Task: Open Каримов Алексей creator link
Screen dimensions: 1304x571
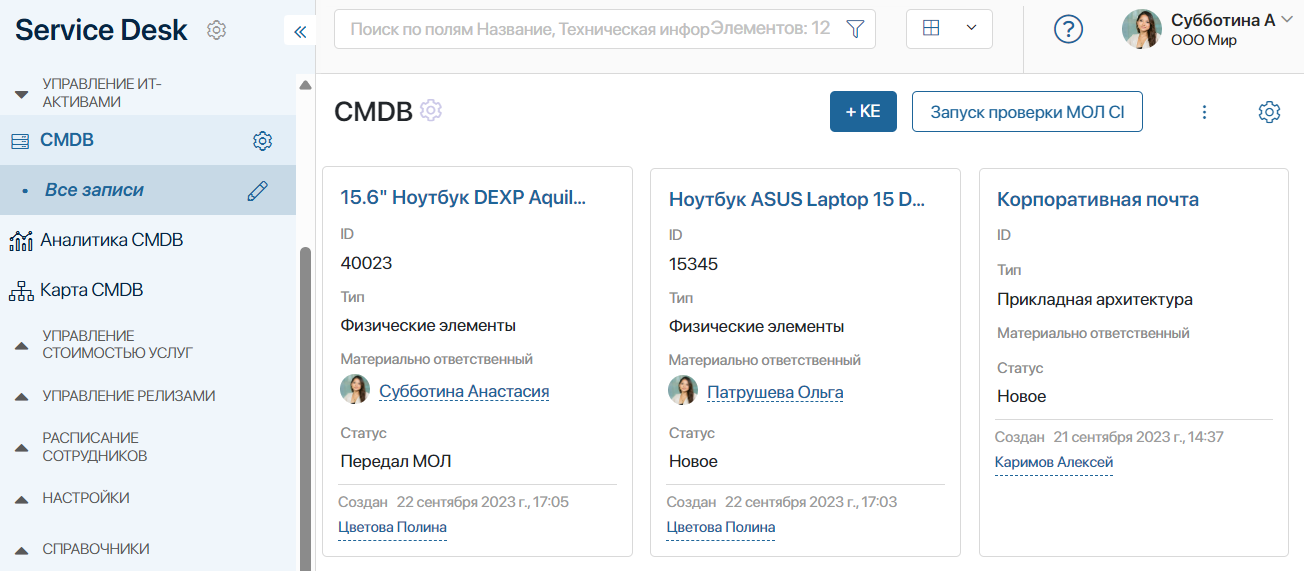Action: click(1054, 462)
